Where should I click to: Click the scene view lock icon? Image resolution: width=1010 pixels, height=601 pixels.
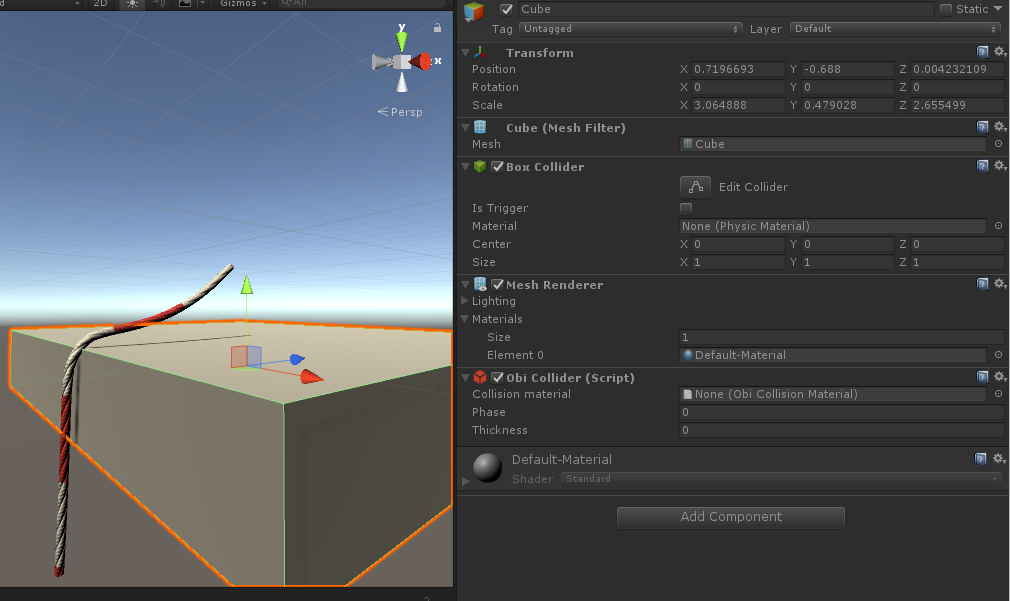[437, 28]
